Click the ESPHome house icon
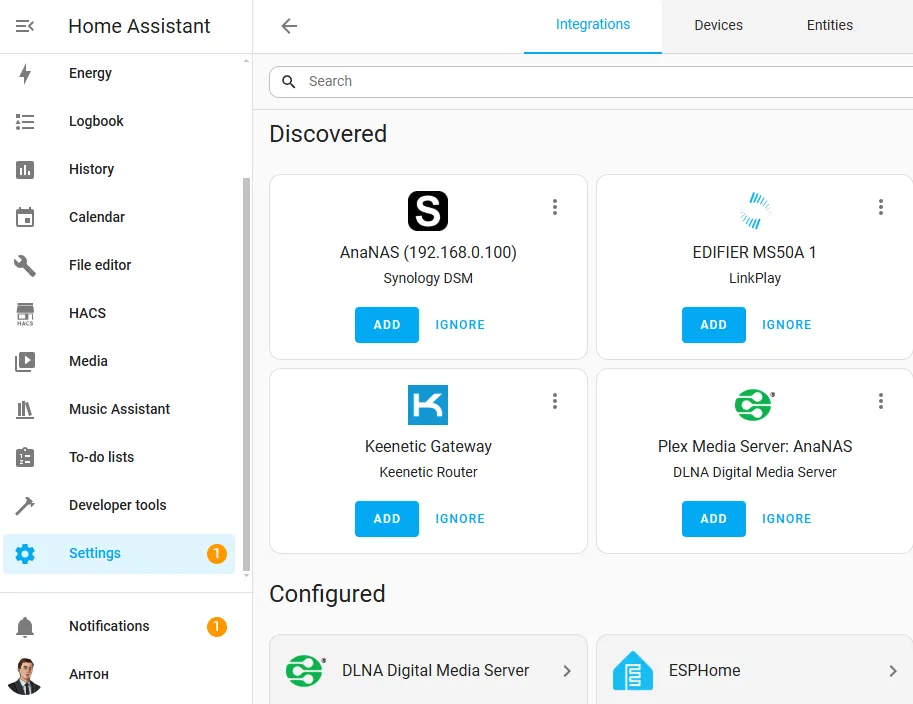Screen dimensions: 913x704 click(x=633, y=670)
